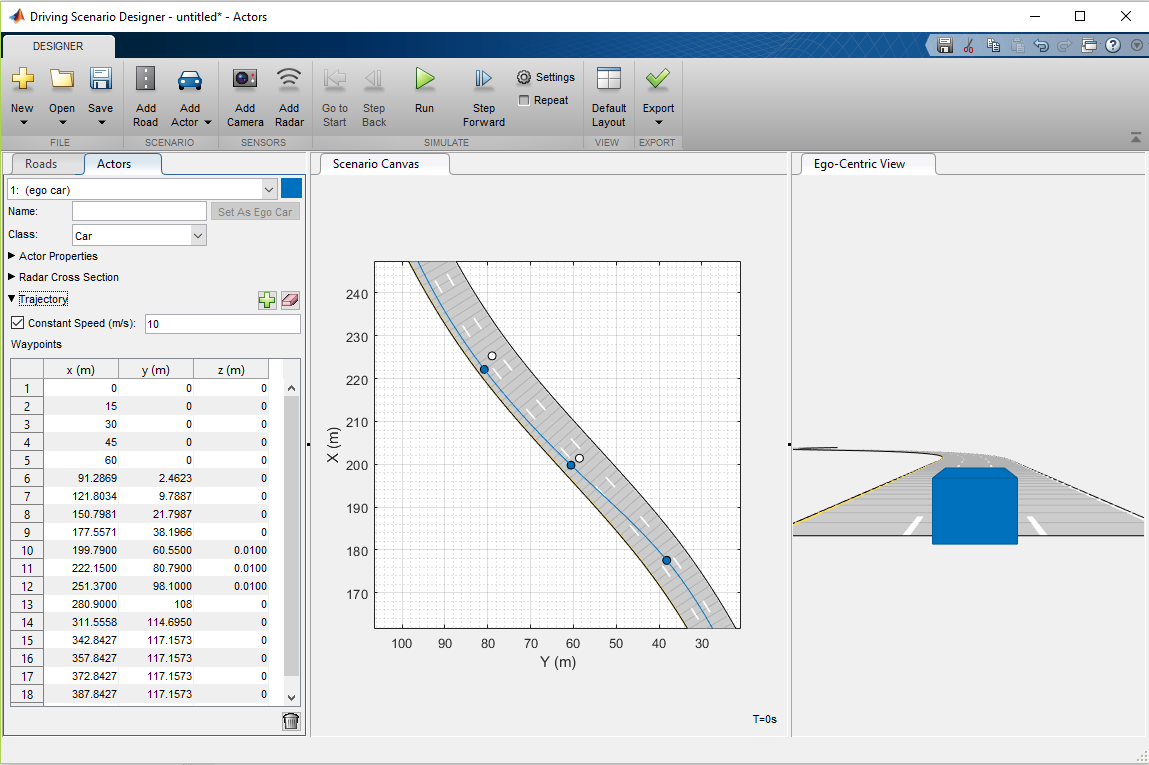
Task: Select waypoint cell 60.5500
Action: click(156, 550)
